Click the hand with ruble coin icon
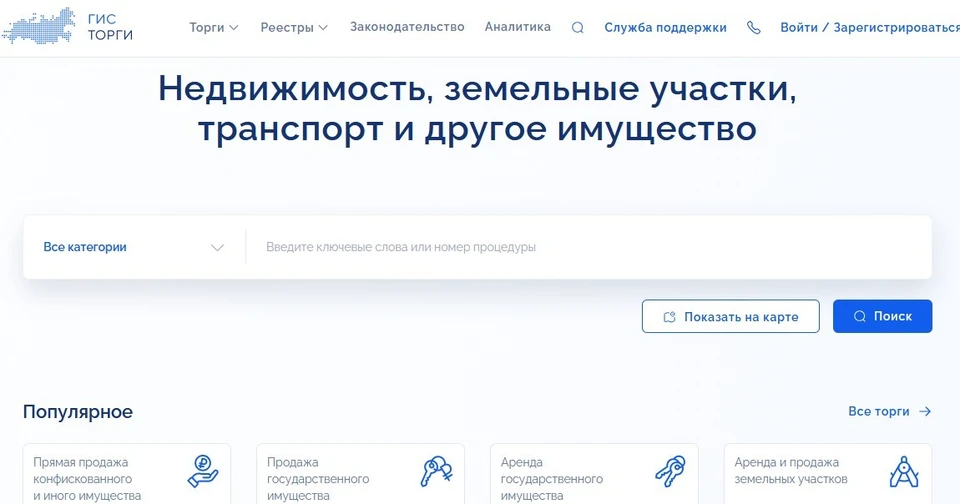 point(203,472)
